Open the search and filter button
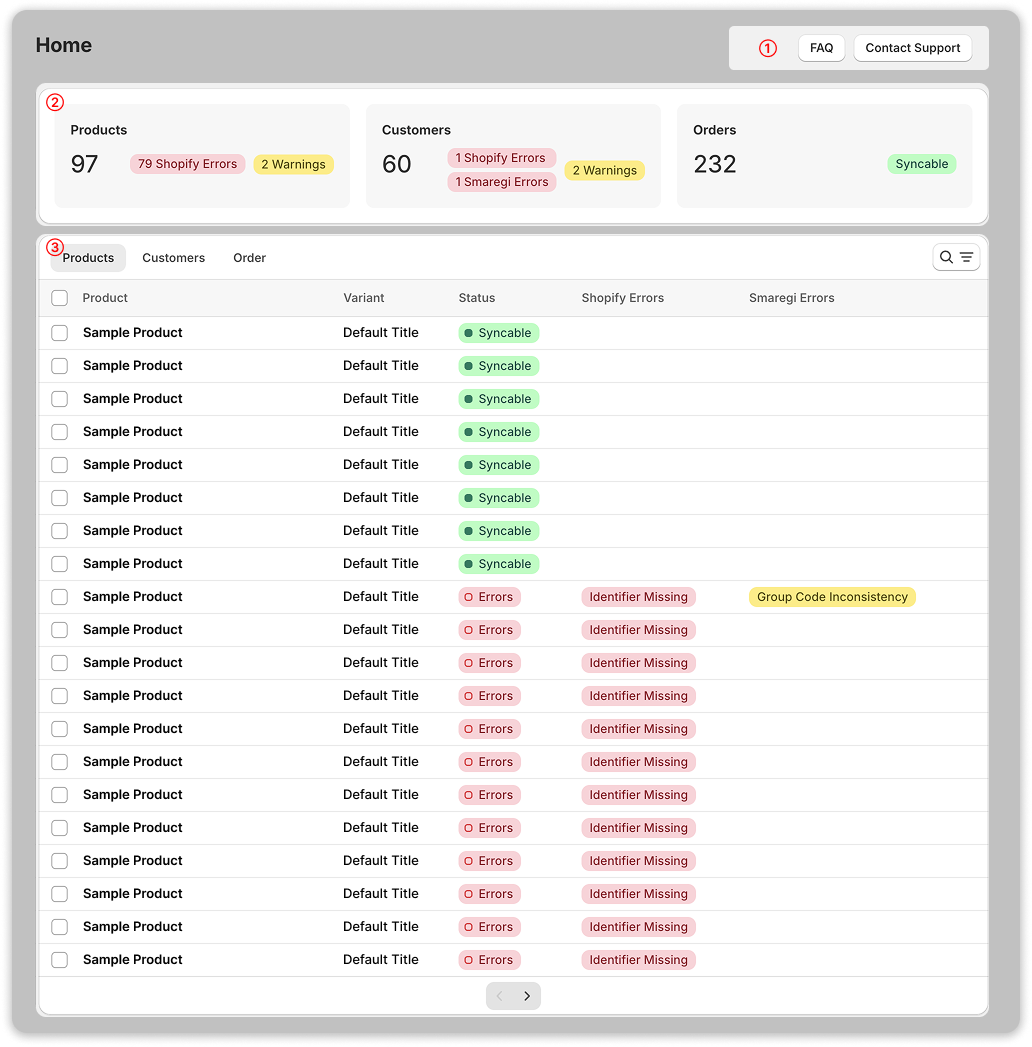The width and height of the screenshot is (1032, 1047). pos(956,258)
